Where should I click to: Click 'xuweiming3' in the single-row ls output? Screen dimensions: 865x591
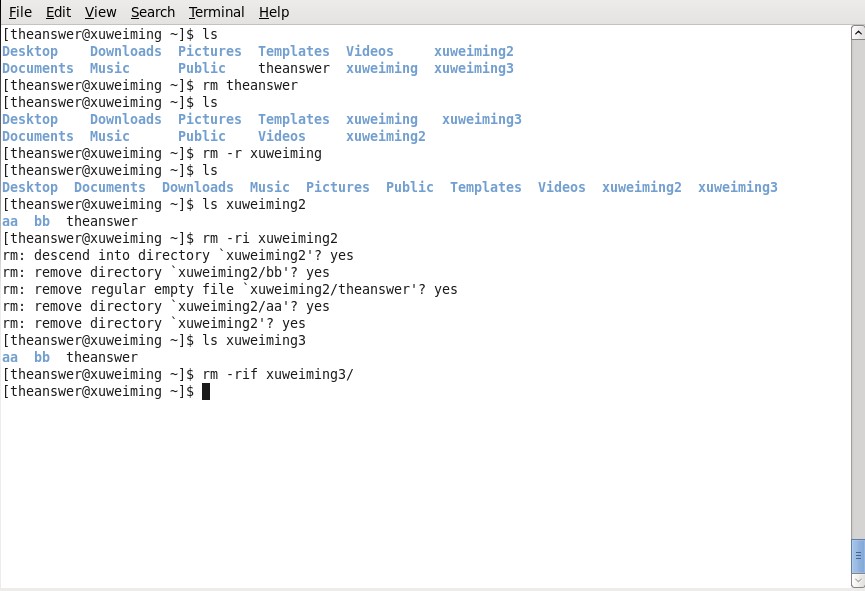[738, 188]
